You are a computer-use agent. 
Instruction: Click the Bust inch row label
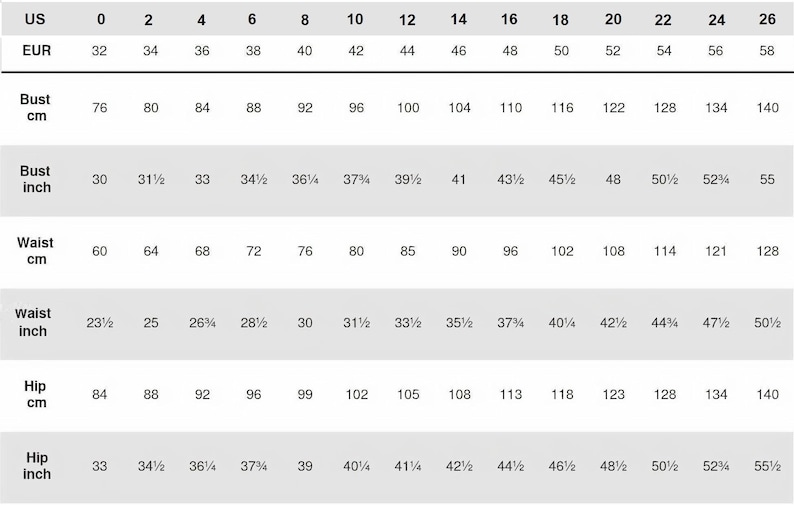pyautogui.click(x=35, y=179)
